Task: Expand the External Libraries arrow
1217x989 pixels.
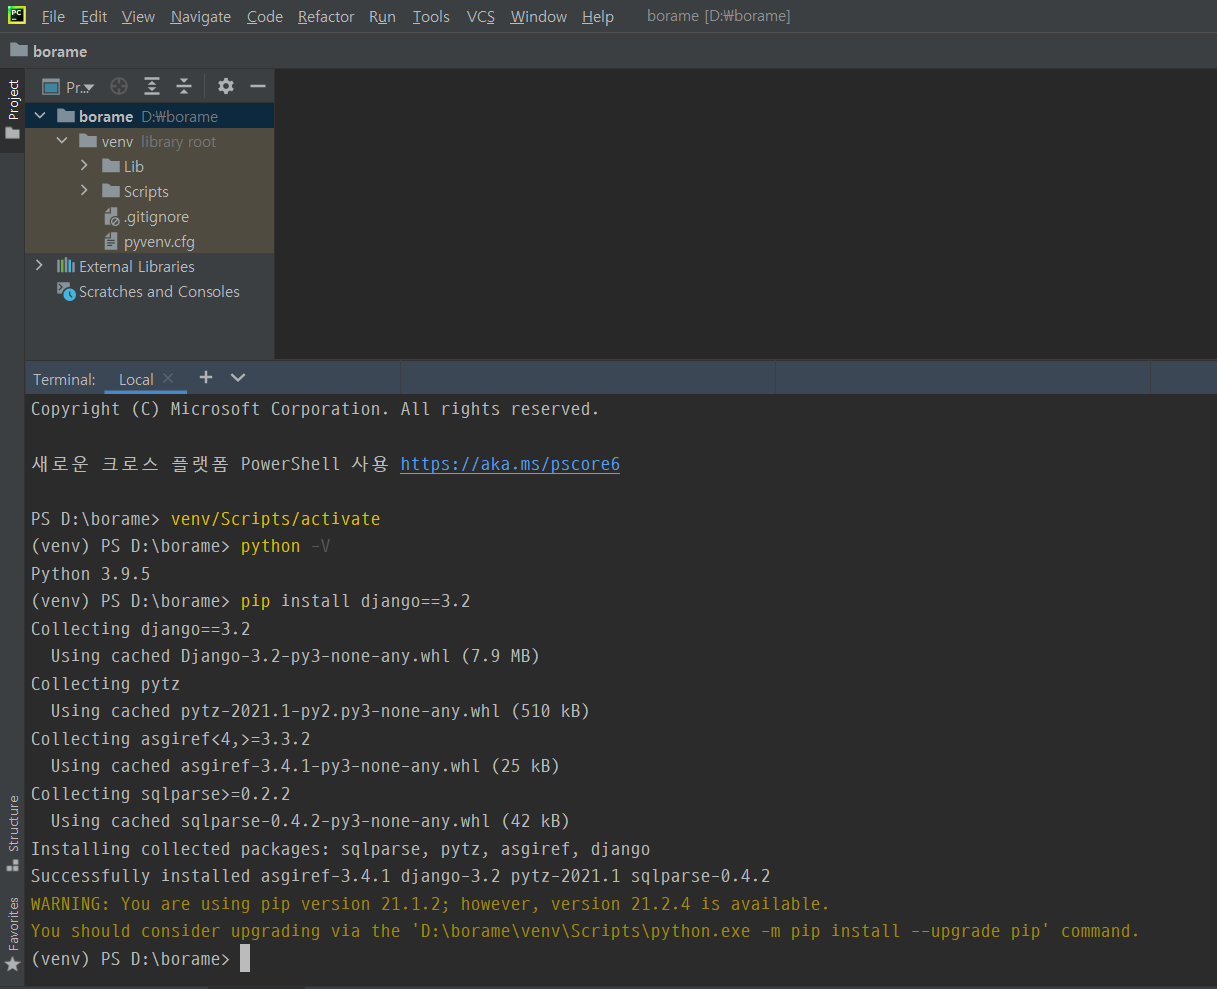Action: point(39,266)
